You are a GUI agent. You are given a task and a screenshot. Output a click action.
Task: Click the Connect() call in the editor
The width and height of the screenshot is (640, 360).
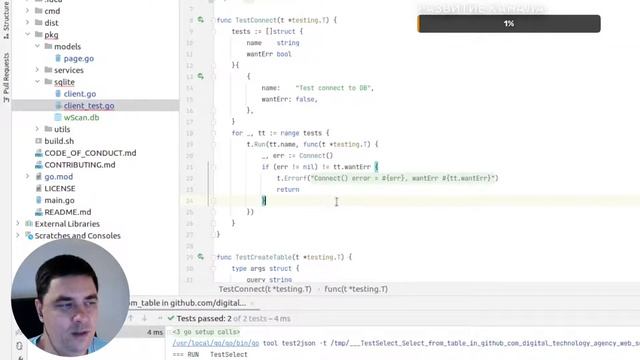point(316,156)
